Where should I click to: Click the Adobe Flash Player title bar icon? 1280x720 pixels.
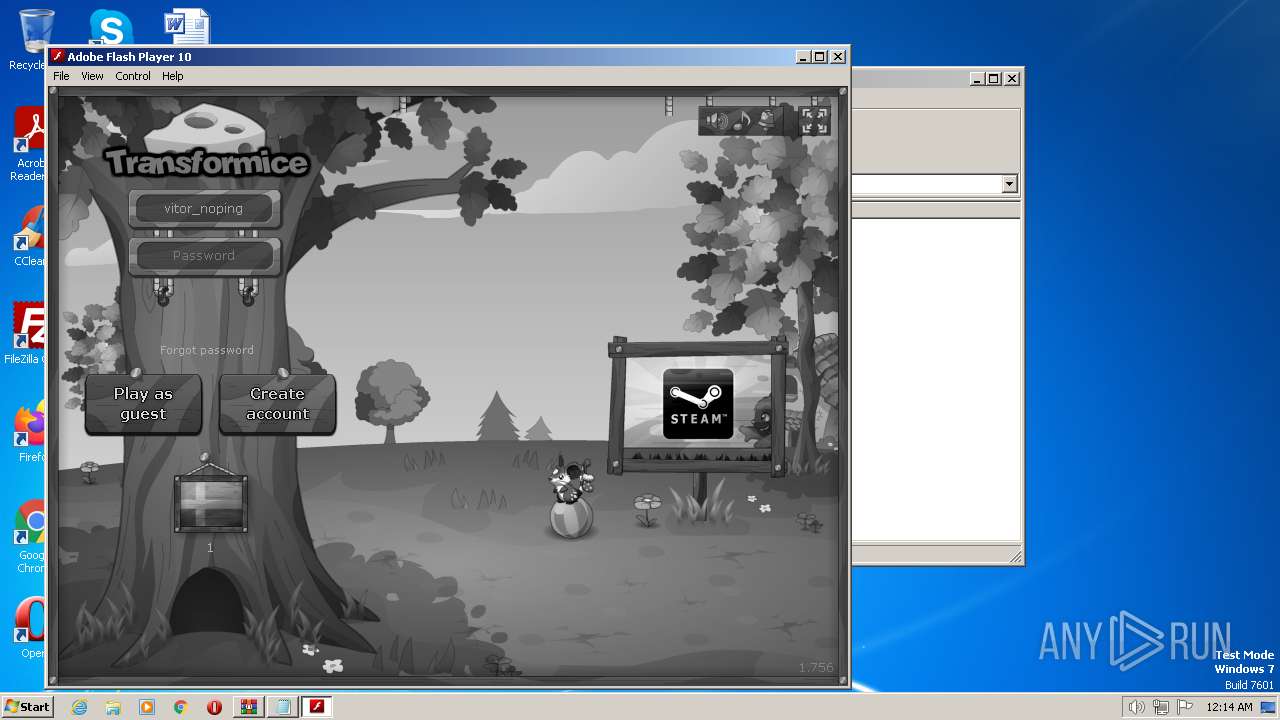pos(58,57)
